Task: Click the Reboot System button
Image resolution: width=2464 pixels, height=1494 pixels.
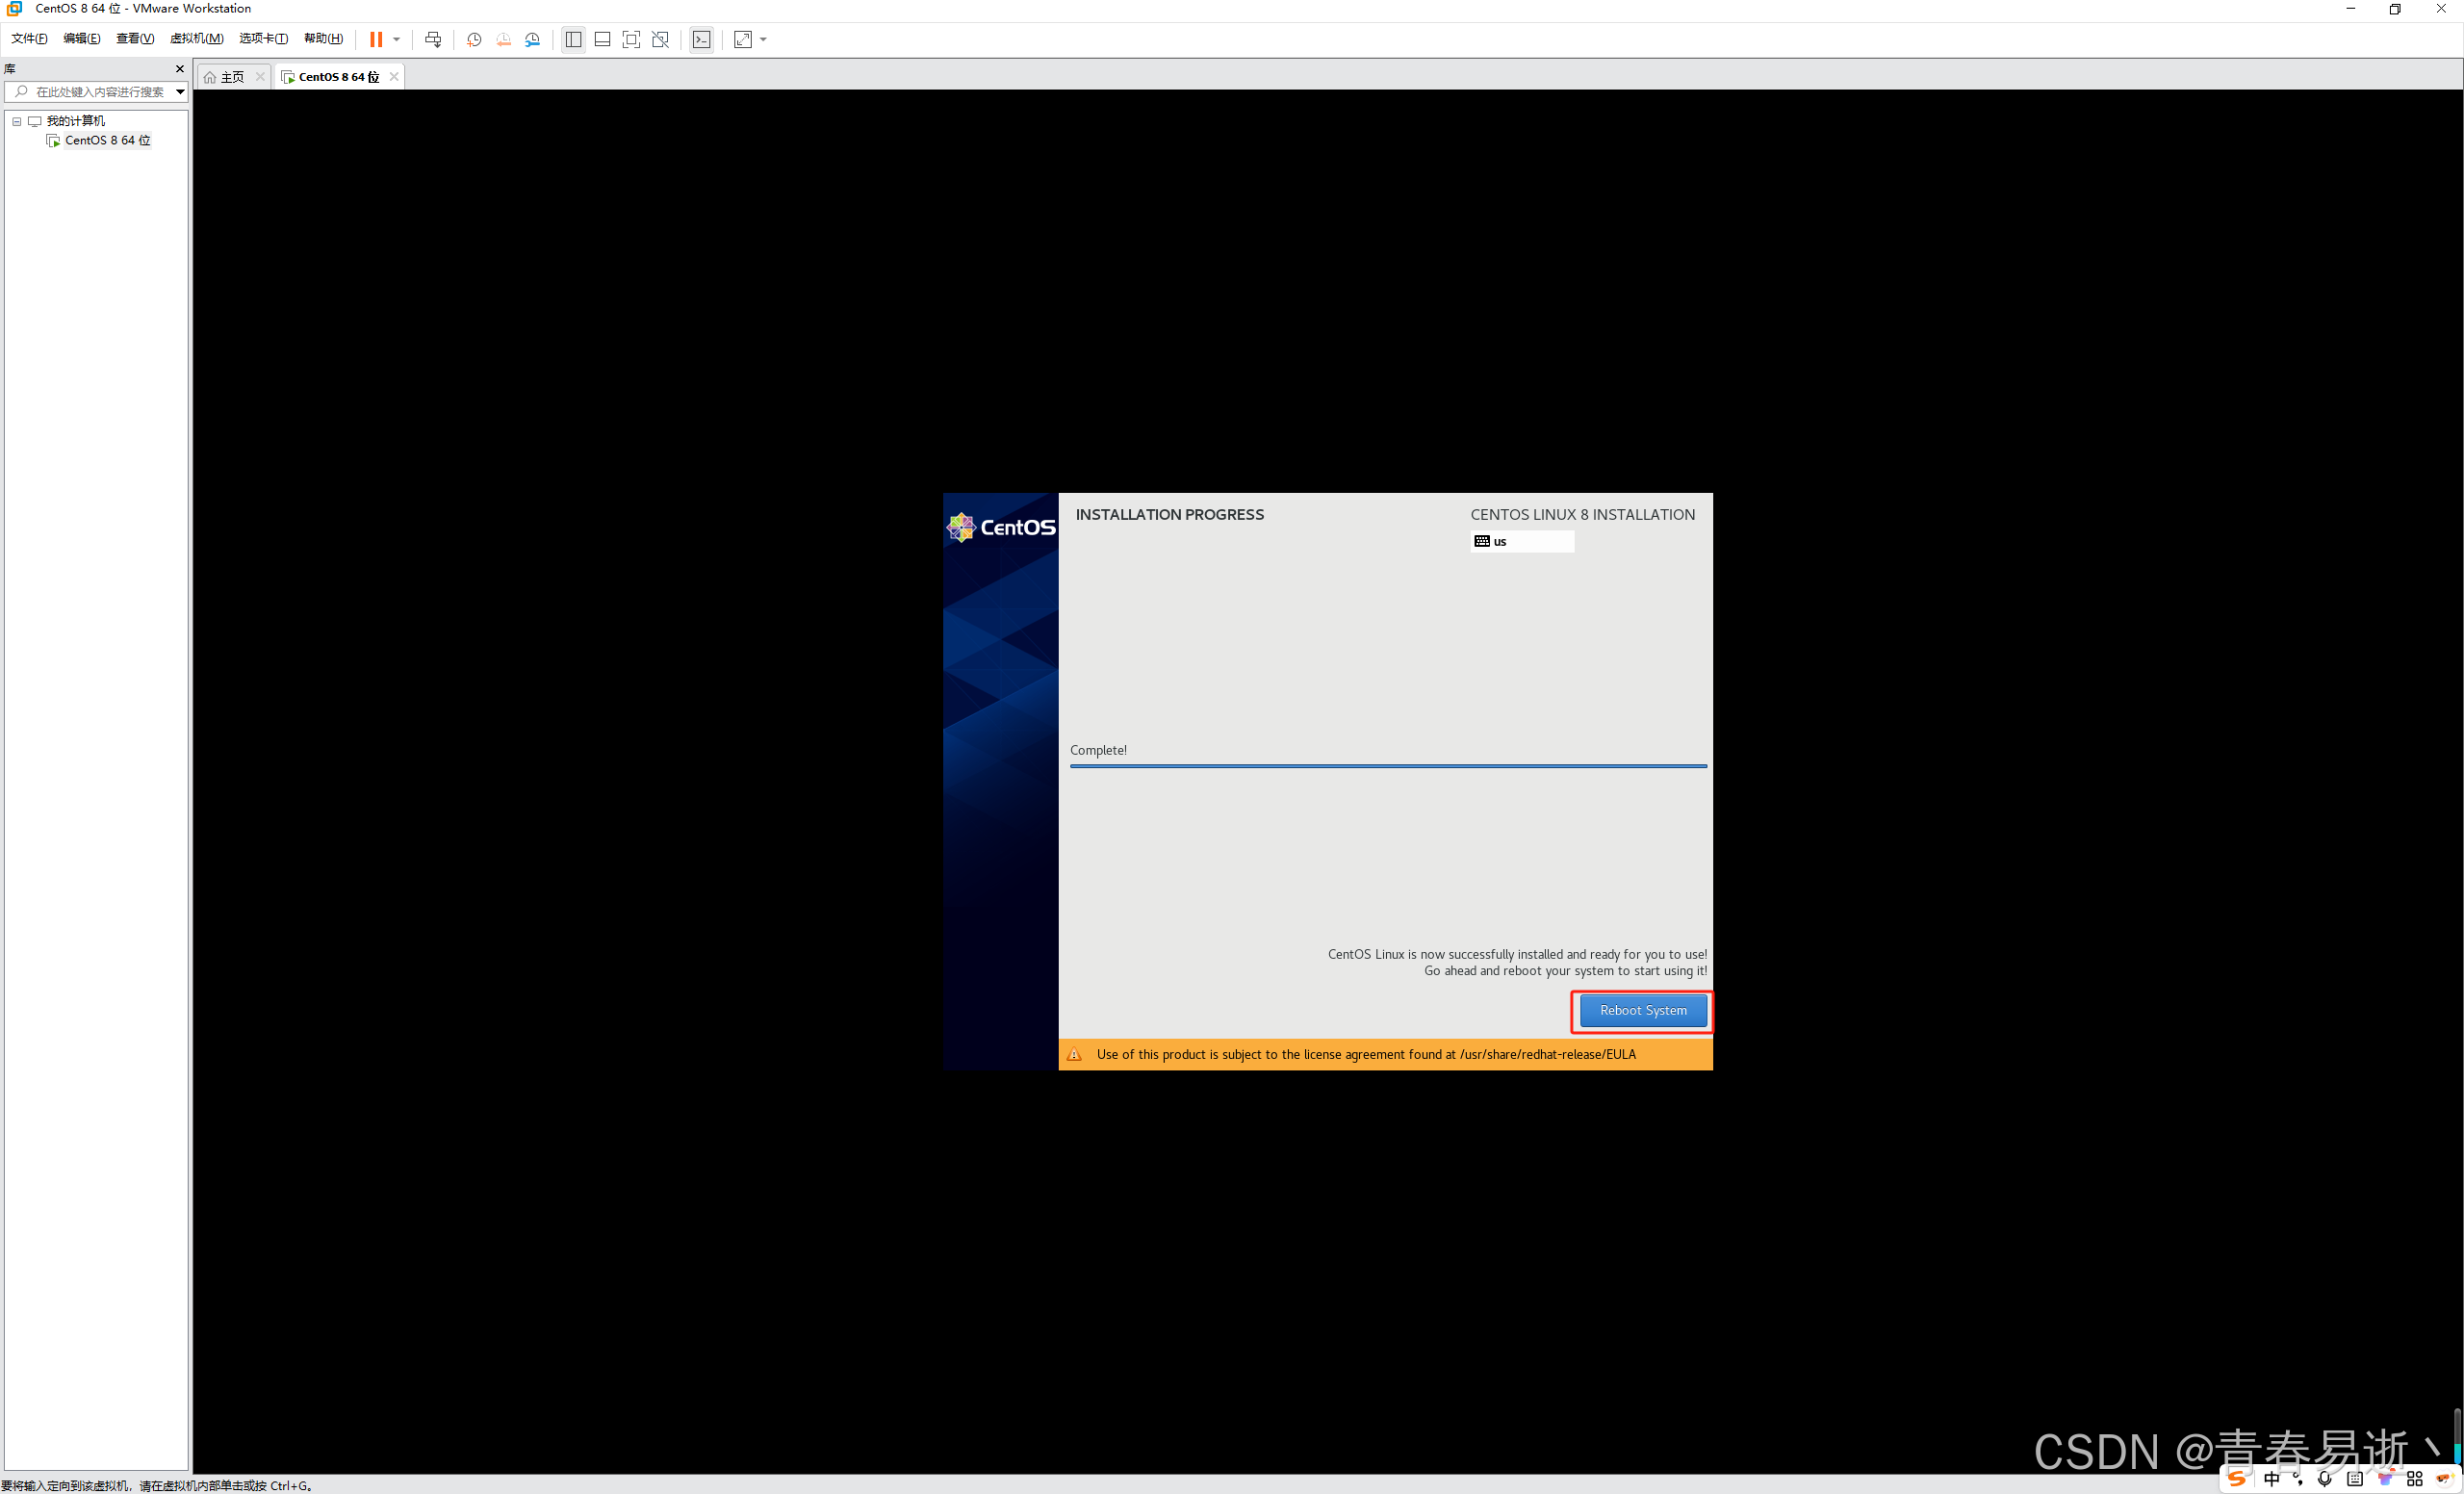Action: point(1641,1011)
